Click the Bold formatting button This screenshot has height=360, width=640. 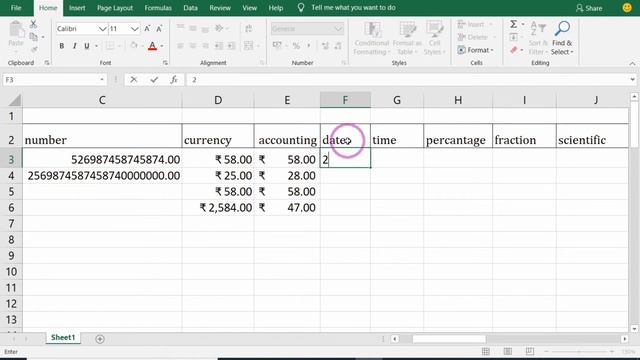[62, 46]
